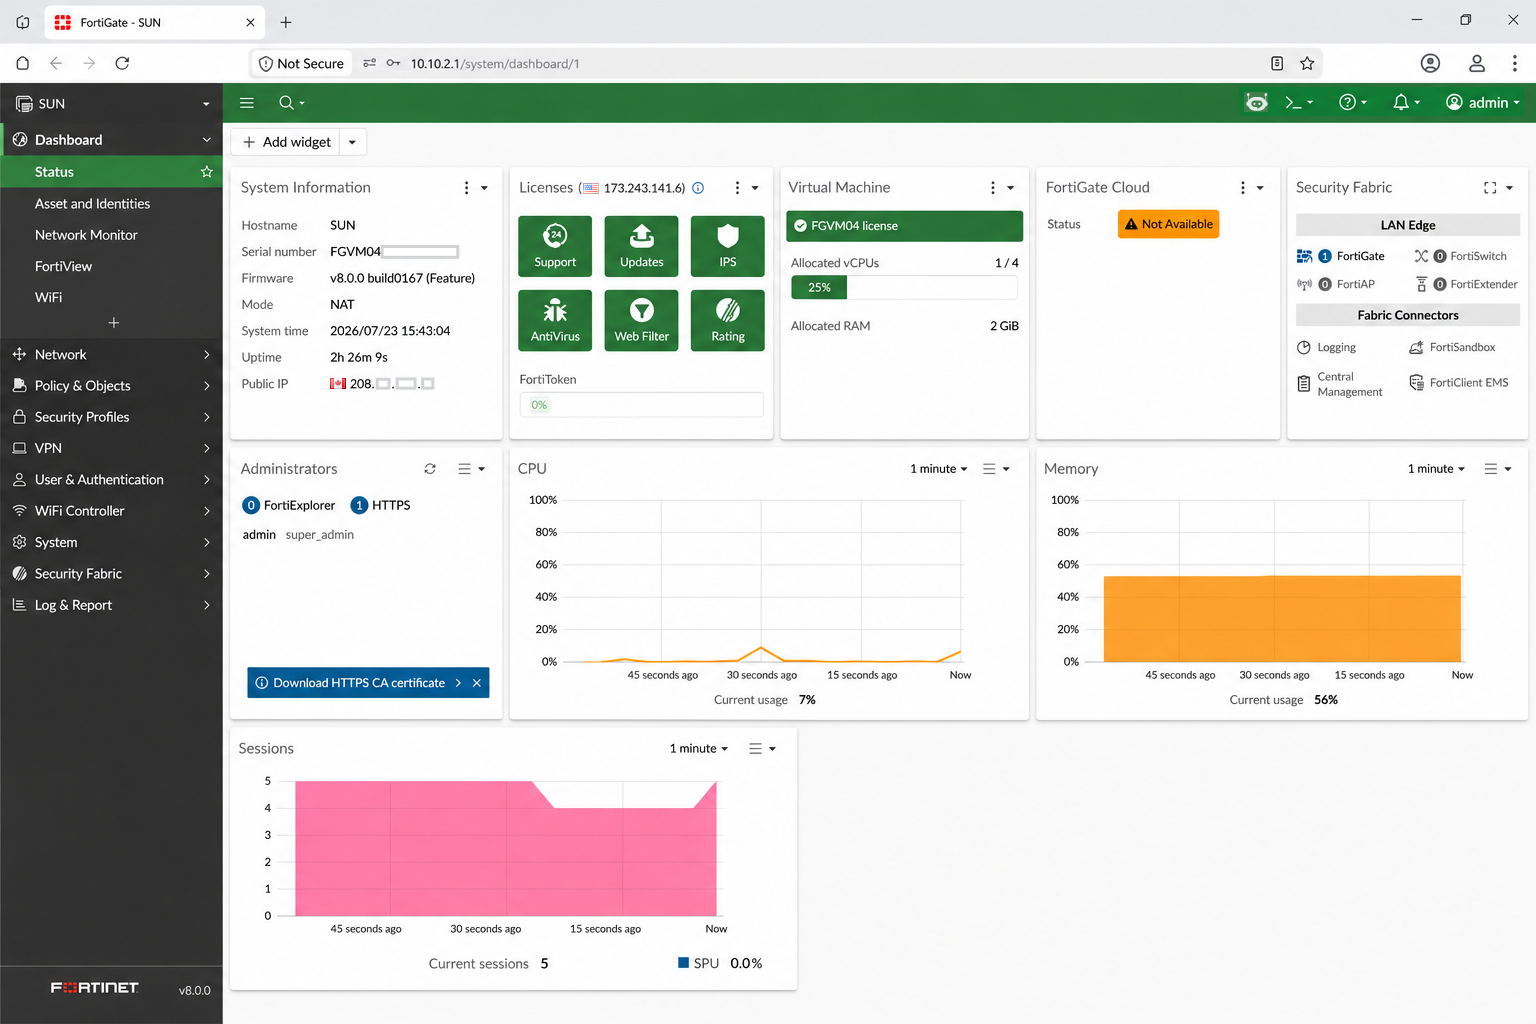Click the FortiAP fabric icon

[x=1304, y=284]
